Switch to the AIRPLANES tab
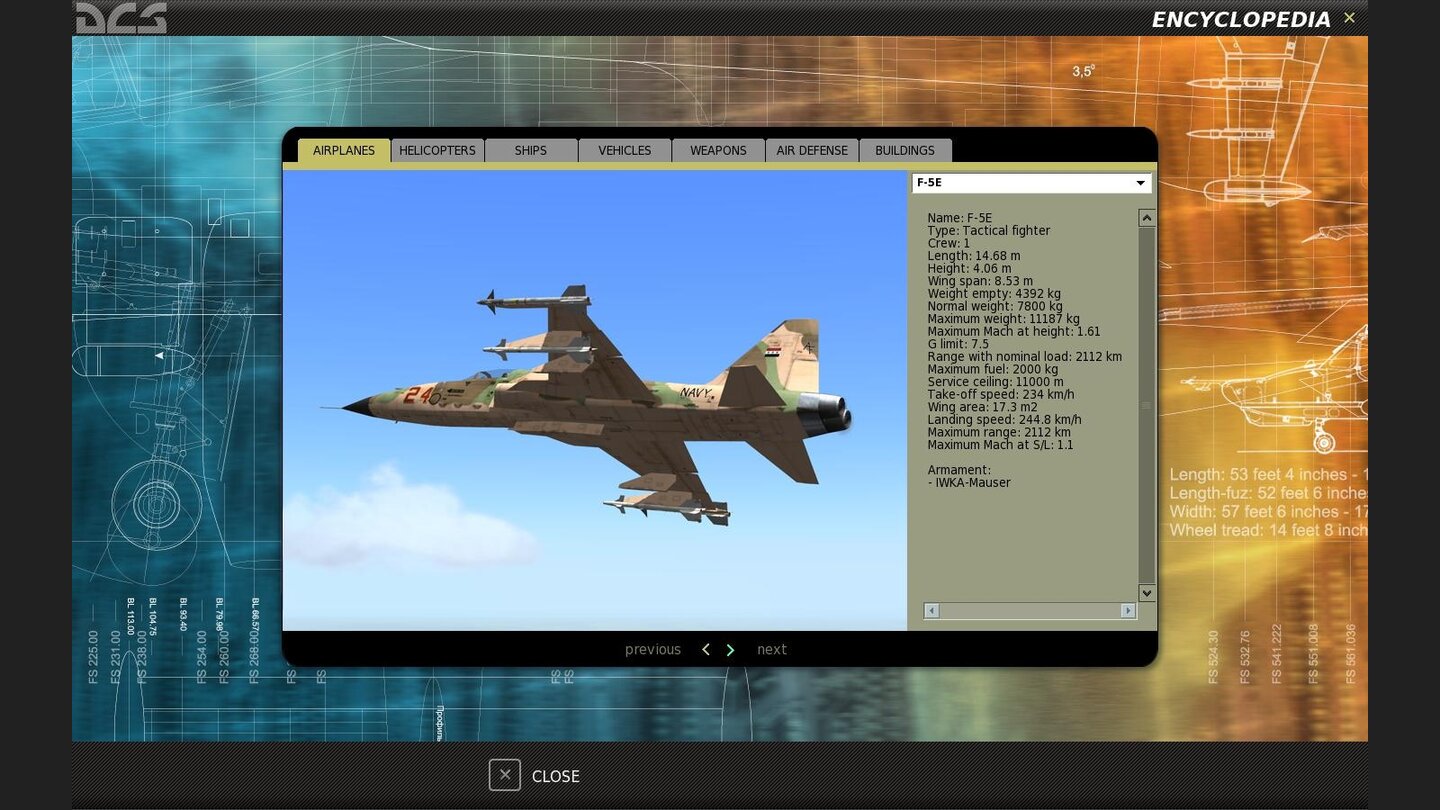Image resolution: width=1440 pixels, height=810 pixels. (x=344, y=150)
